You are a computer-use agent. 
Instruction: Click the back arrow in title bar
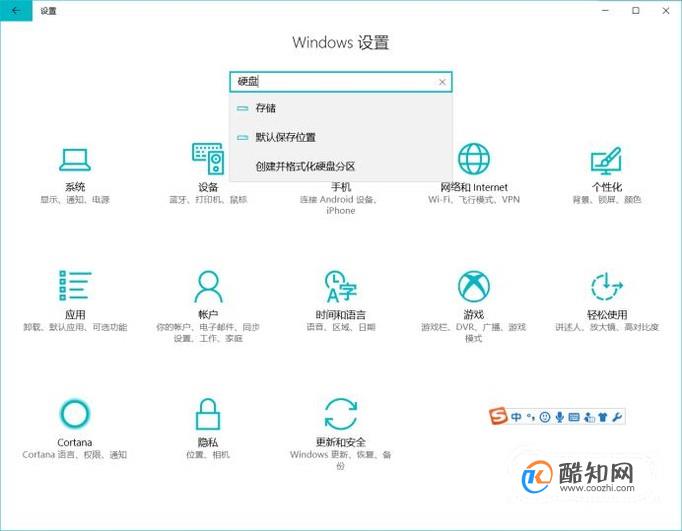point(16,10)
